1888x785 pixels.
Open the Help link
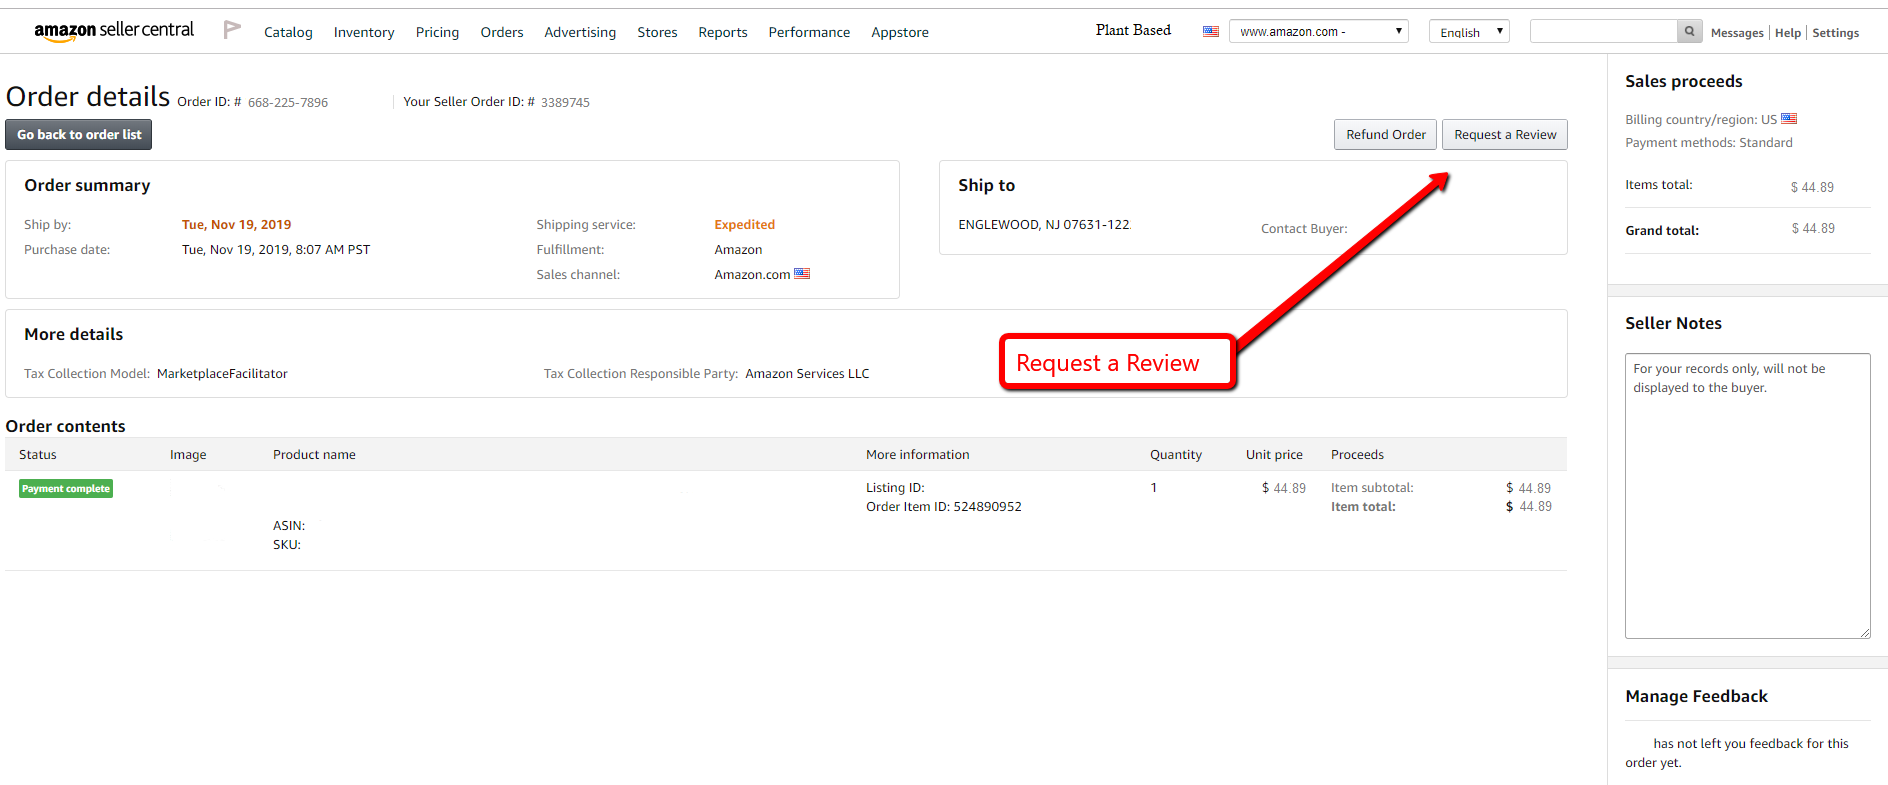[x=1788, y=33]
